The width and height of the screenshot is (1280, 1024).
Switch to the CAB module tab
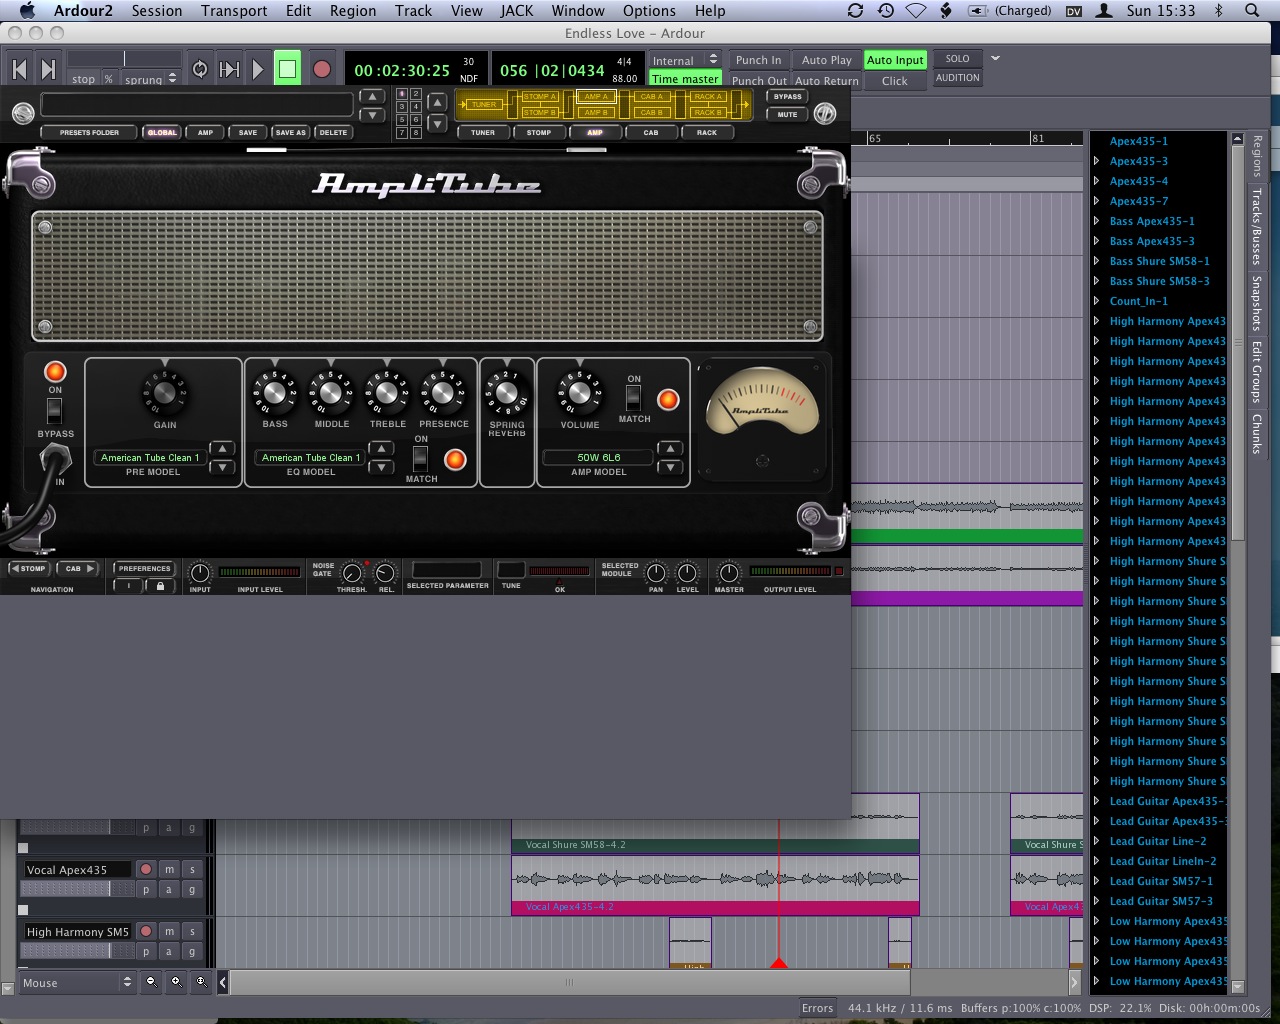[x=651, y=132]
